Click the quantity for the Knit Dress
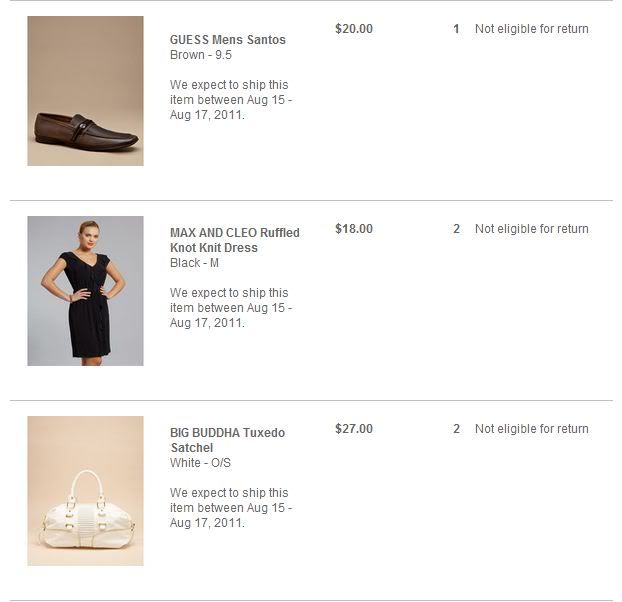This screenshot has height=602, width=622. tap(456, 229)
